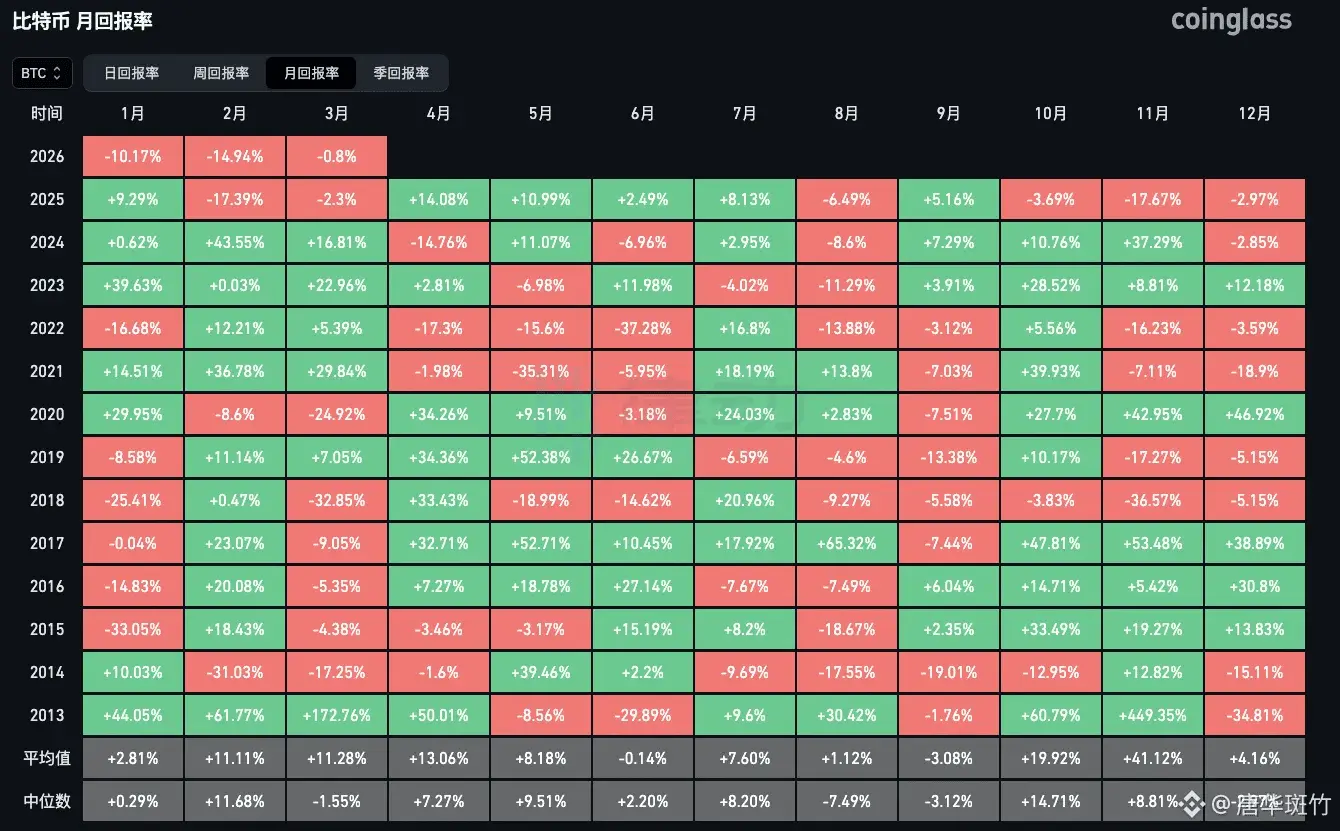Click the +172.76% cell in 2013
Viewport: 1340px width, 831px height.
coord(337,715)
